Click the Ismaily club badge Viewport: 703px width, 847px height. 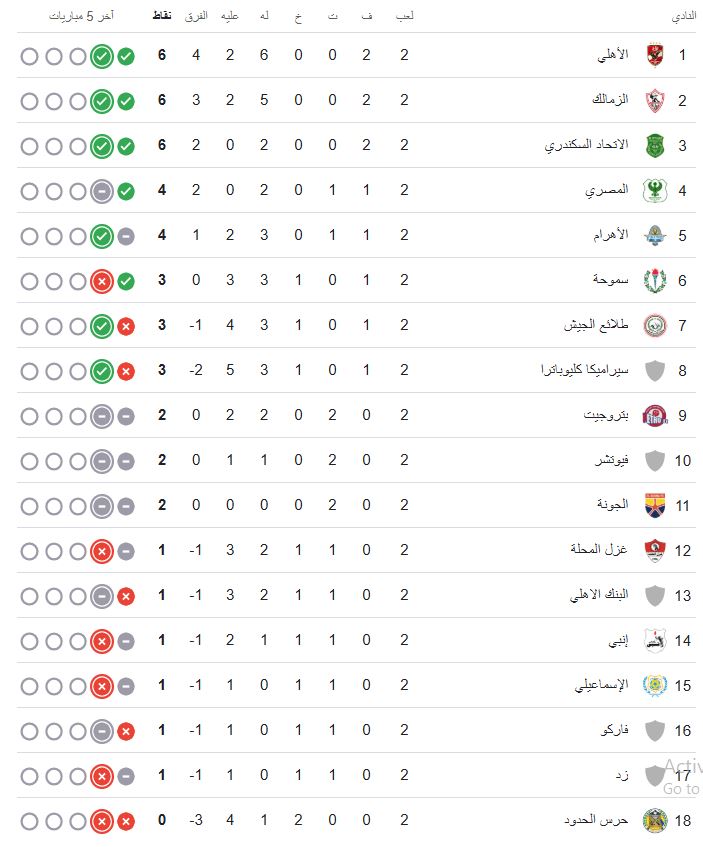click(x=655, y=685)
